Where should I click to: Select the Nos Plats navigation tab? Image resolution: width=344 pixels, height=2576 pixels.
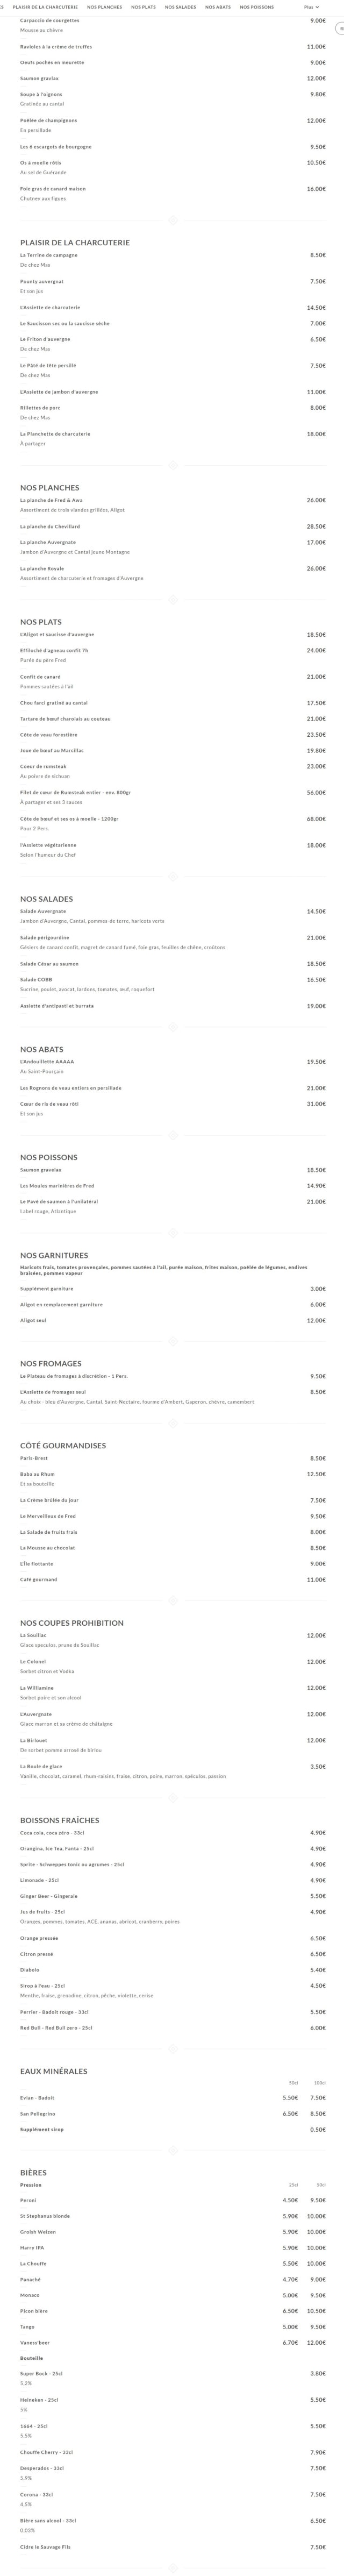point(143,7)
